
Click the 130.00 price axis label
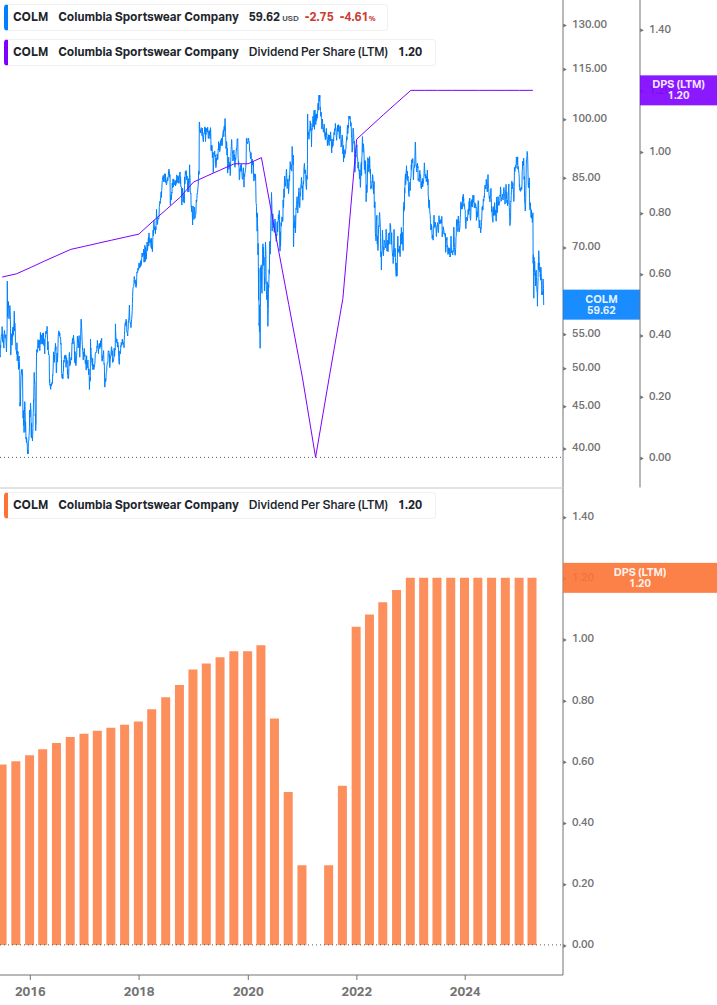coord(589,24)
